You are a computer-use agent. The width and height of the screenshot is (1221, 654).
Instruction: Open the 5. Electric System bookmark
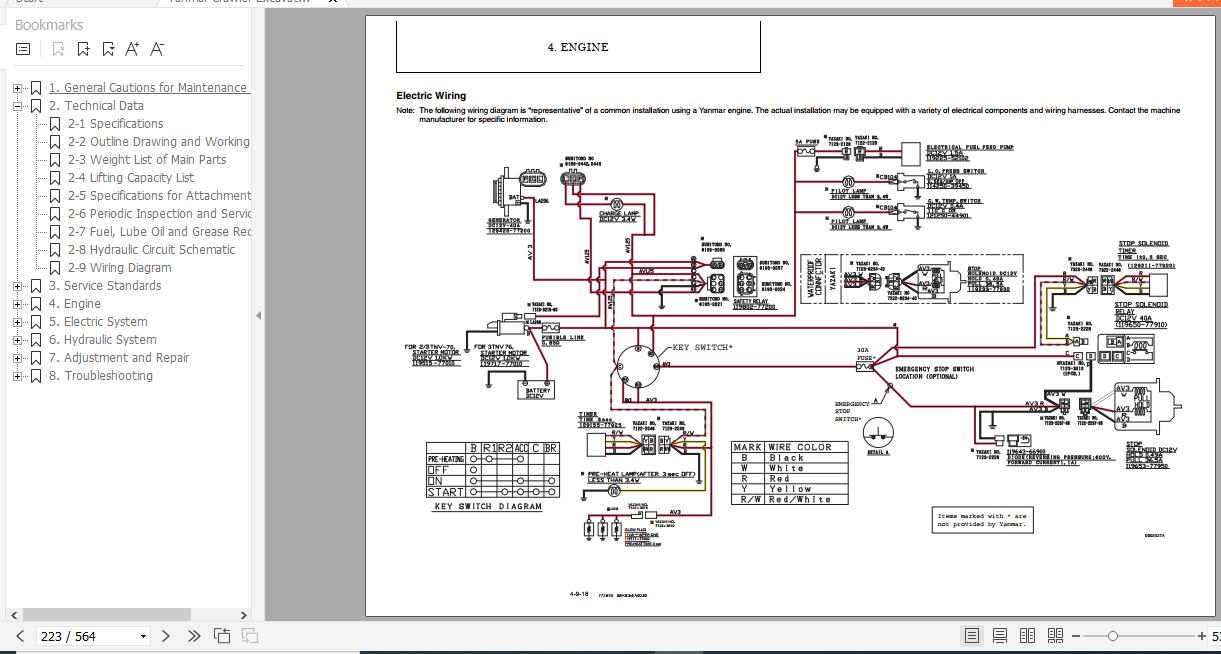(x=98, y=322)
